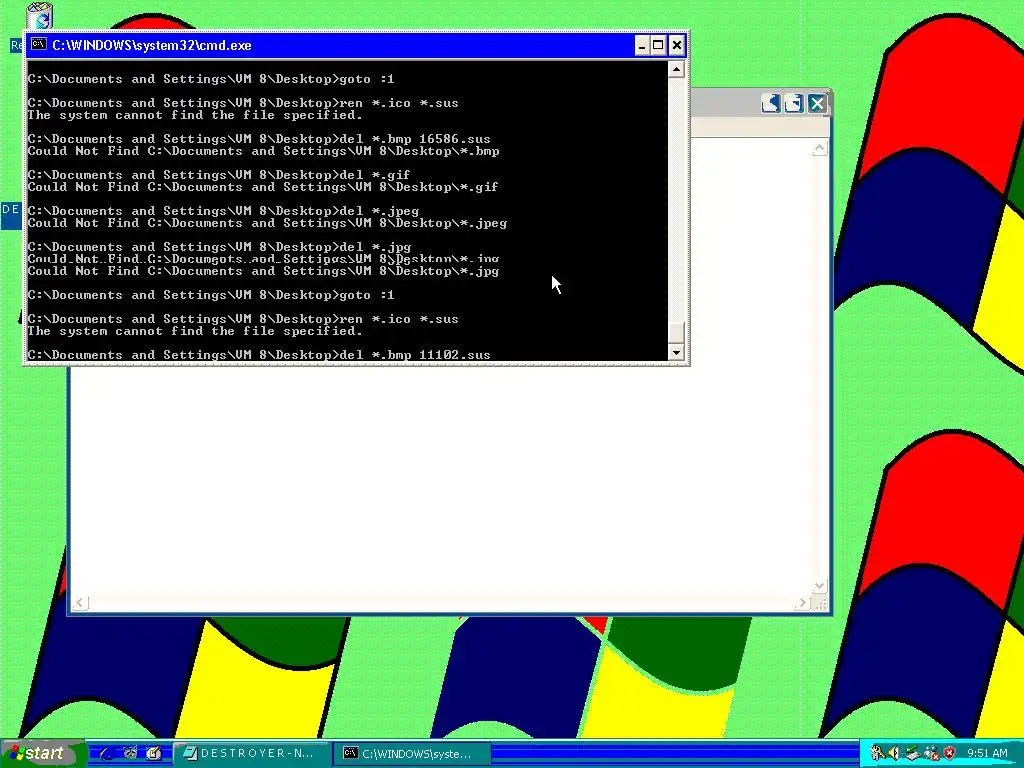Minimize the cmd.exe window
Image resolution: width=1024 pixels, height=768 pixels.
click(642, 45)
